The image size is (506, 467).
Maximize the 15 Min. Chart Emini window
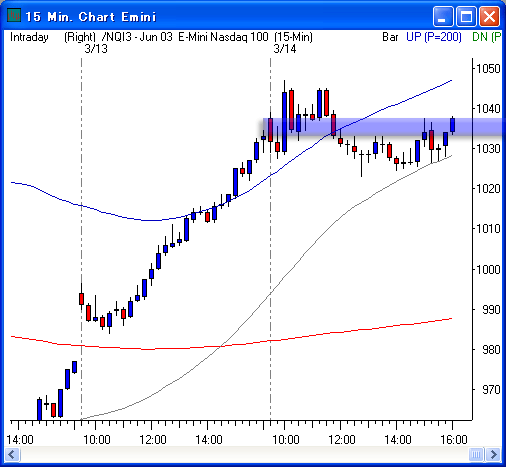[466, 16]
